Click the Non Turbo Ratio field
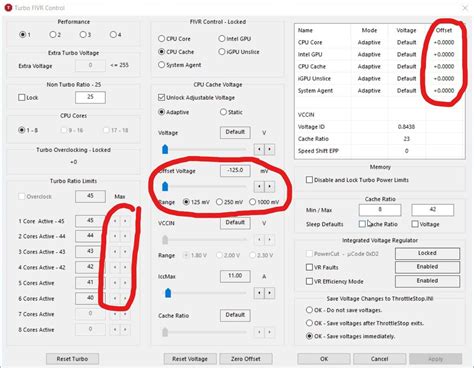This screenshot has height=368, width=474. (90, 97)
